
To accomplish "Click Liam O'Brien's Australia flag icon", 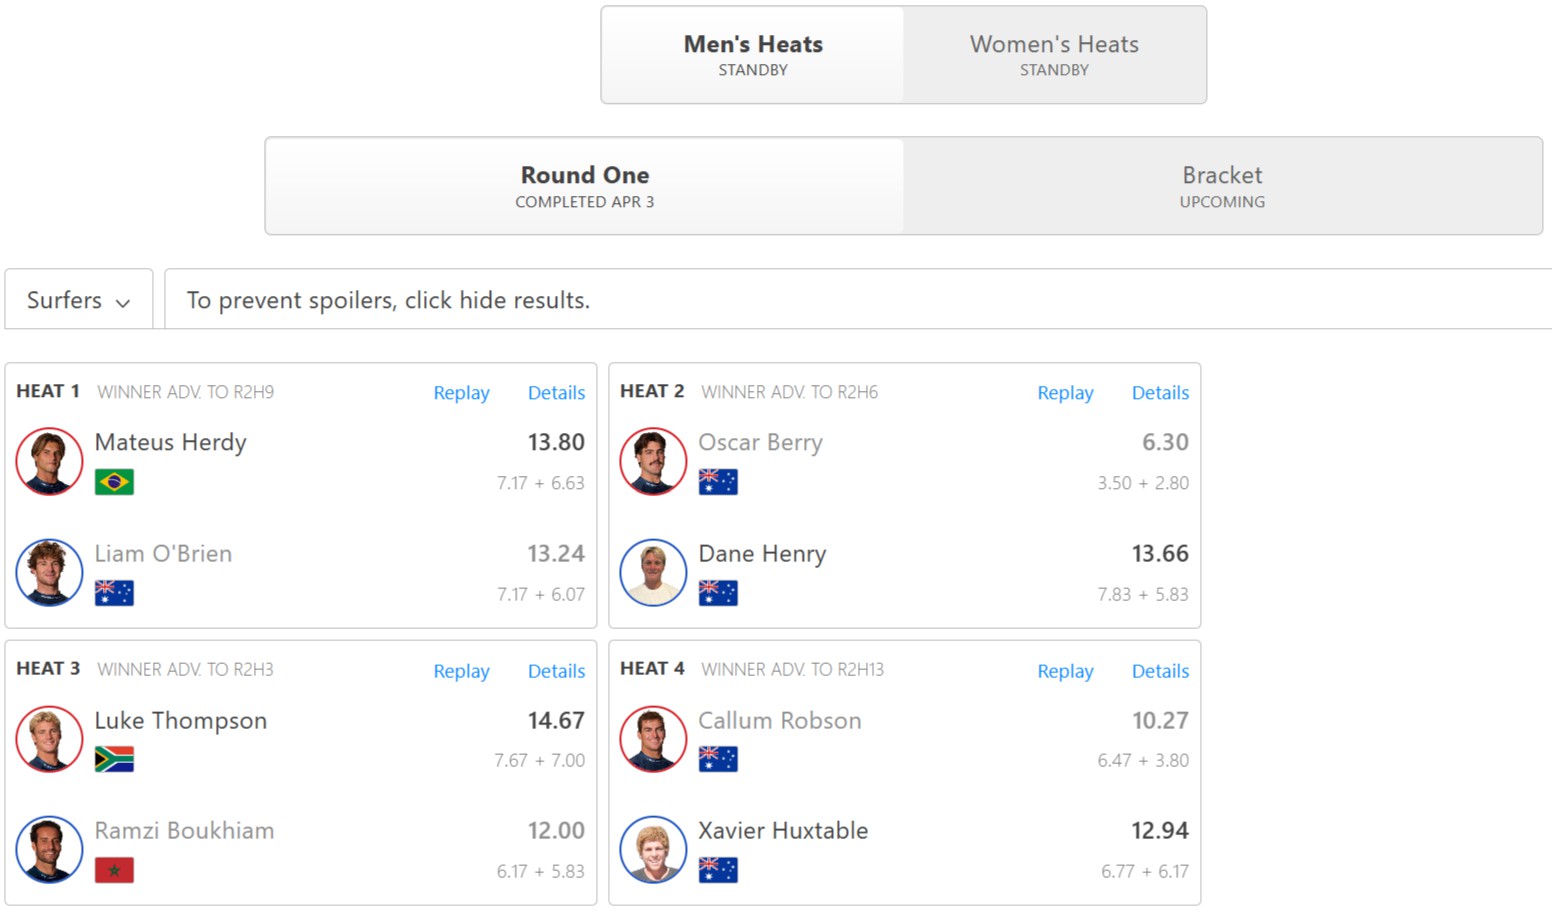I will coord(114,593).
